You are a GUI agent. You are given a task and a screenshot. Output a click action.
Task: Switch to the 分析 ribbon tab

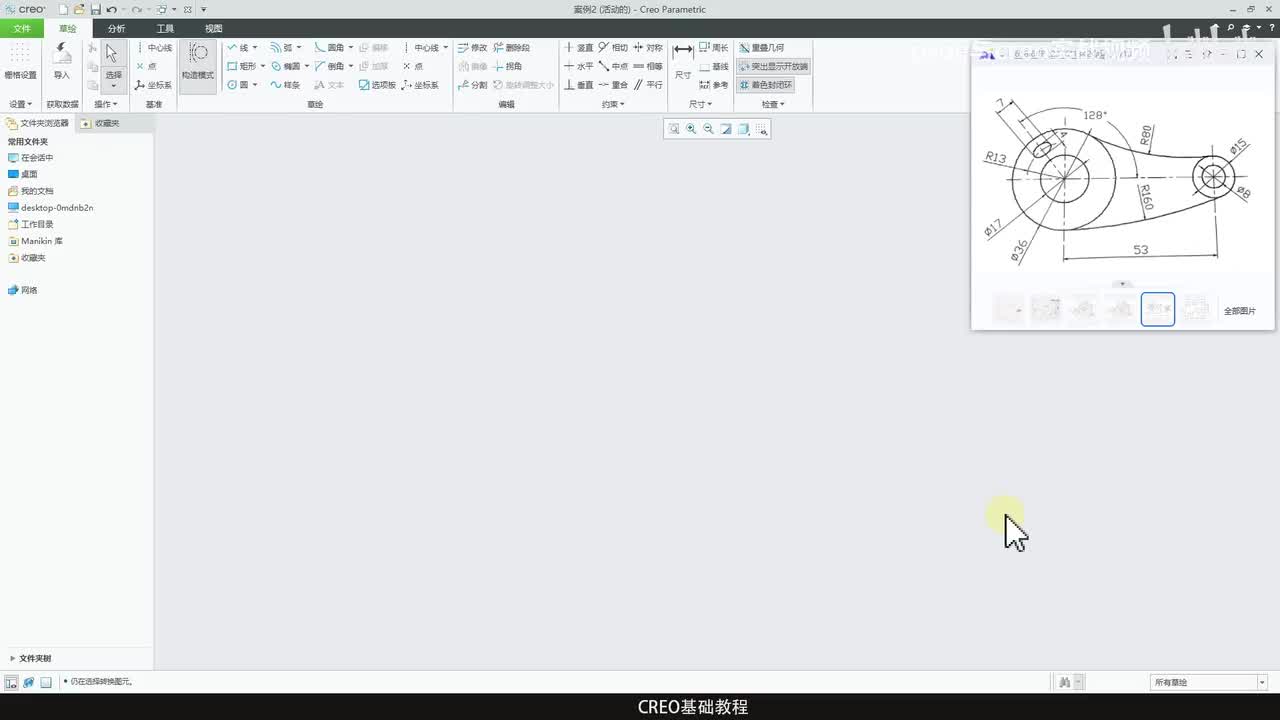117,29
